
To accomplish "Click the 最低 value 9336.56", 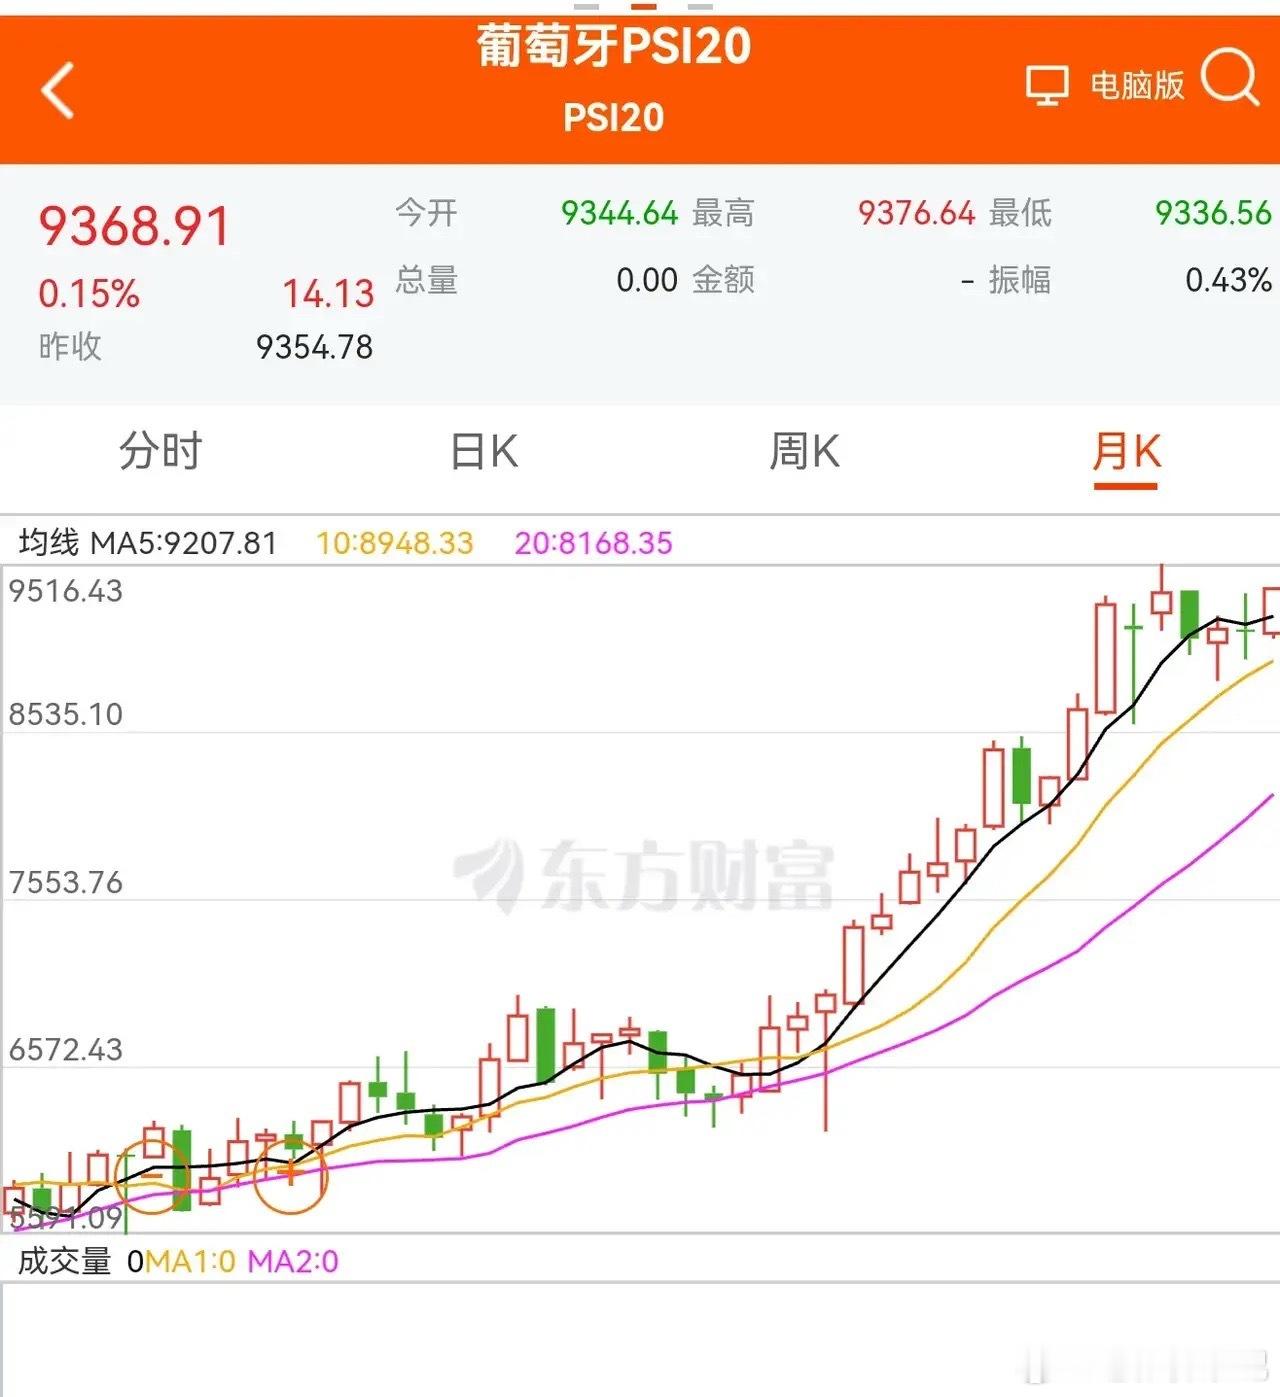I will [1213, 213].
